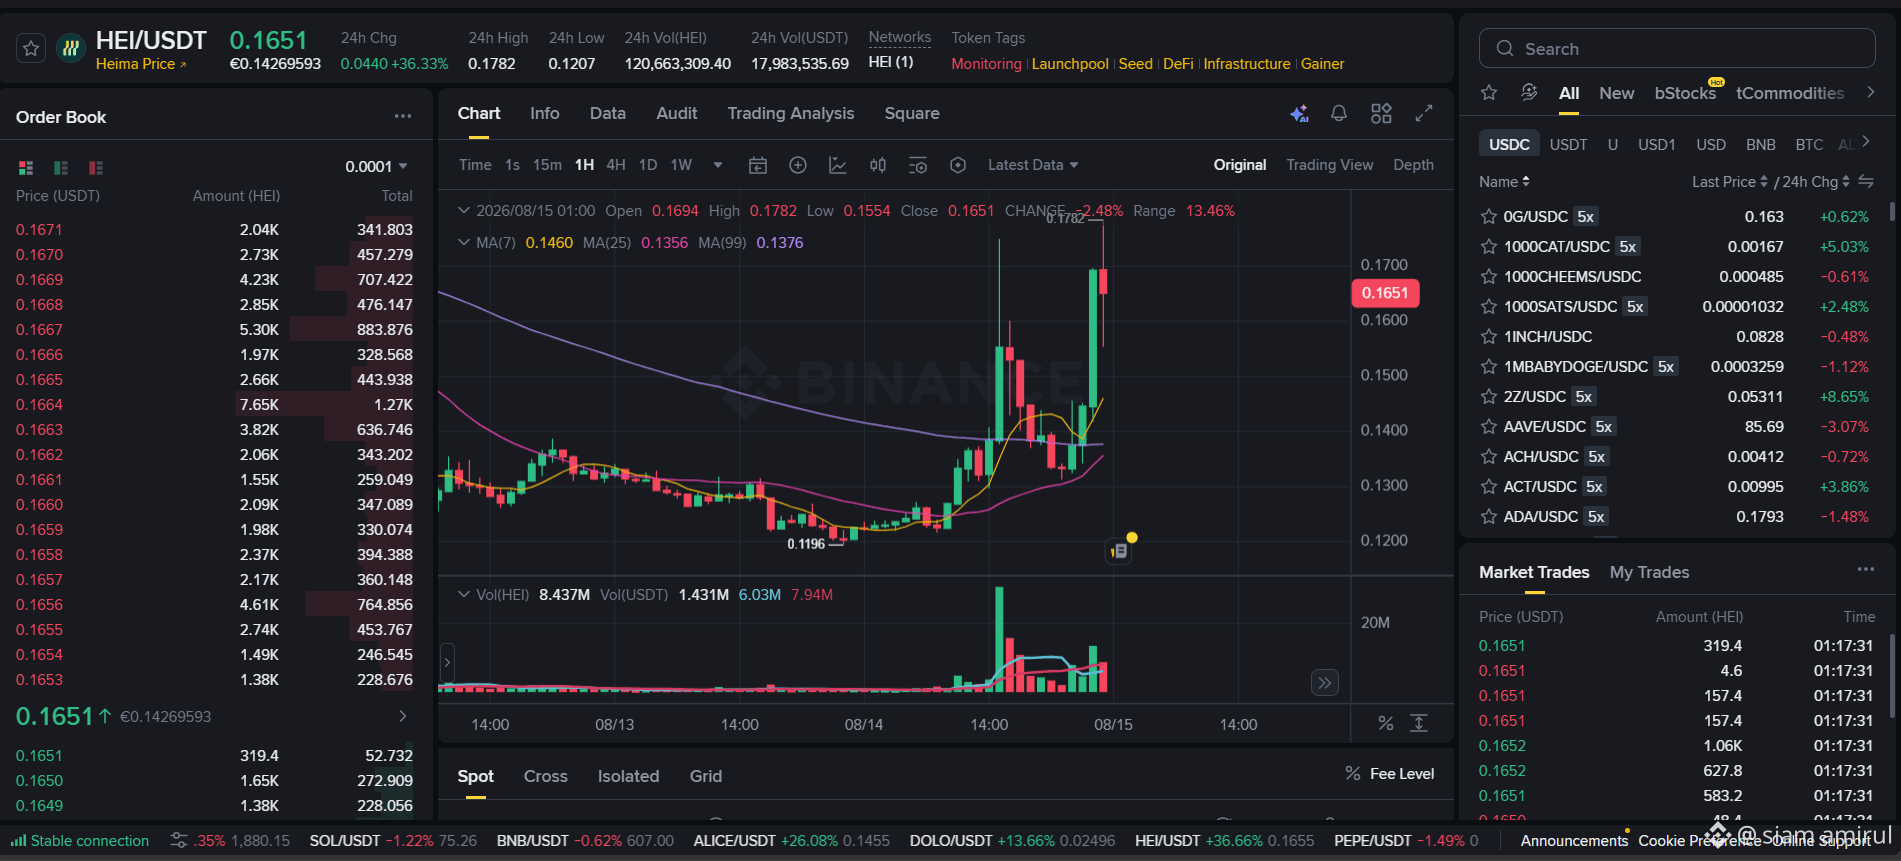Open the Order Book three-dot options menu
1901x861 pixels.
(x=403, y=116)
